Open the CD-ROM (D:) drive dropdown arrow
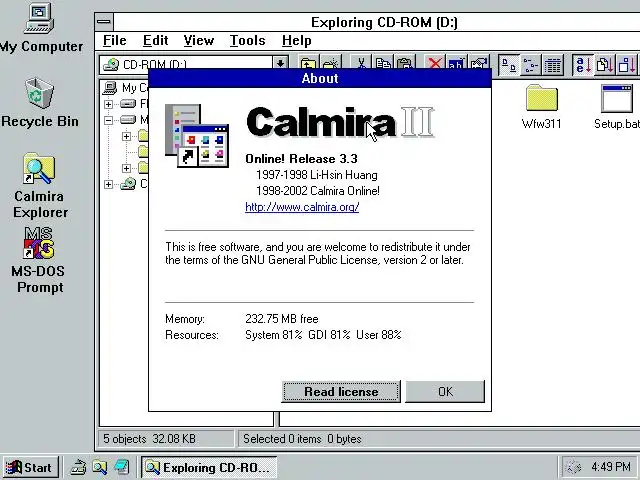The image size is (640, 480). pos(280,64)
